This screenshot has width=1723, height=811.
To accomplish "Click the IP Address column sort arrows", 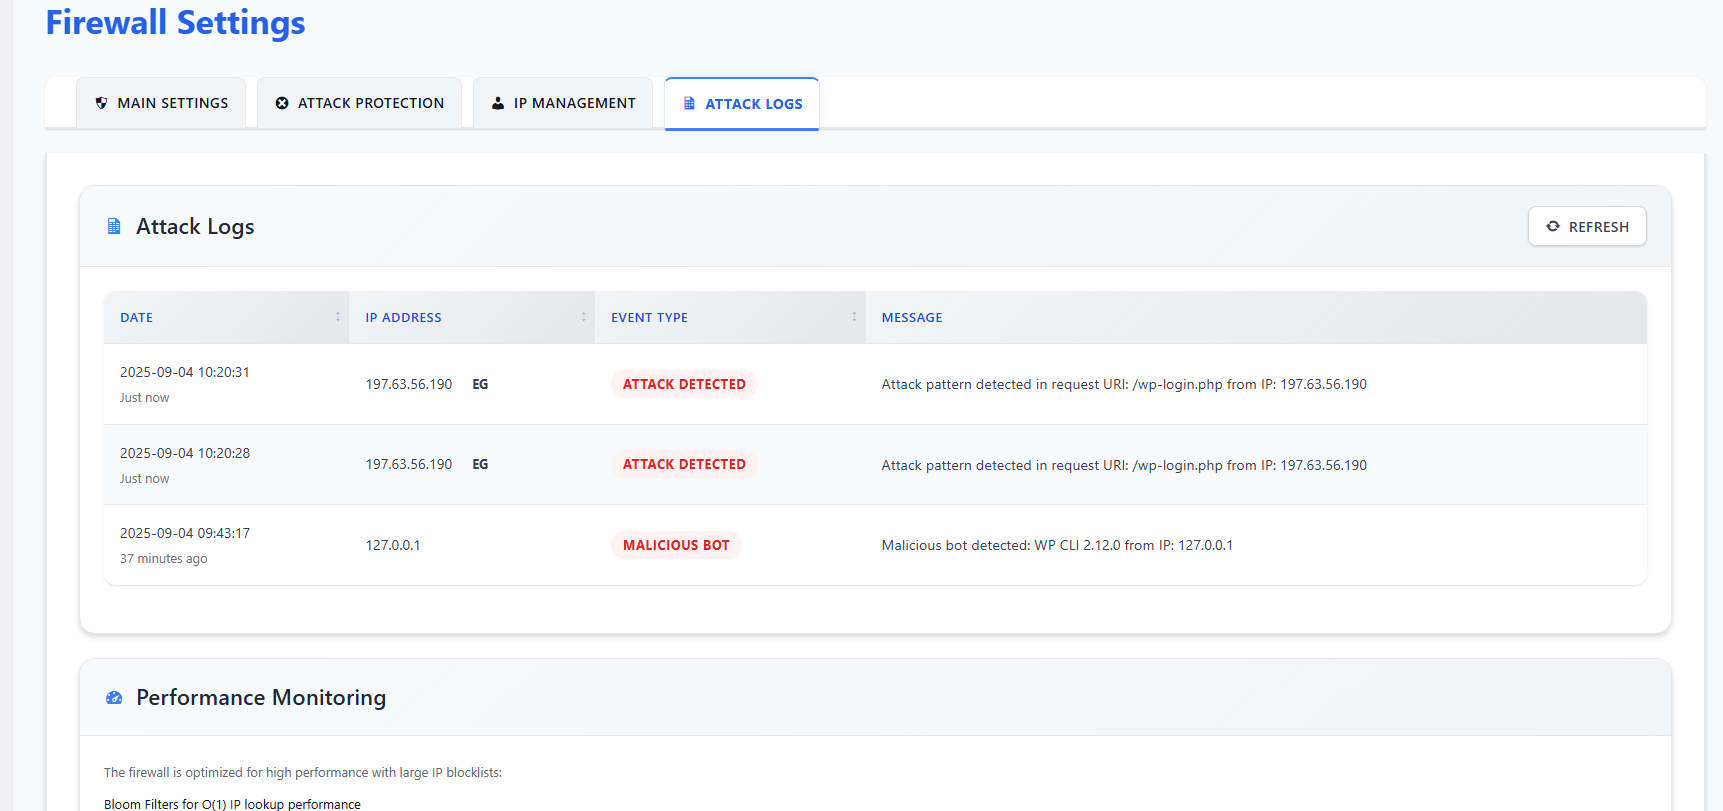I will [x=584, y=317].
